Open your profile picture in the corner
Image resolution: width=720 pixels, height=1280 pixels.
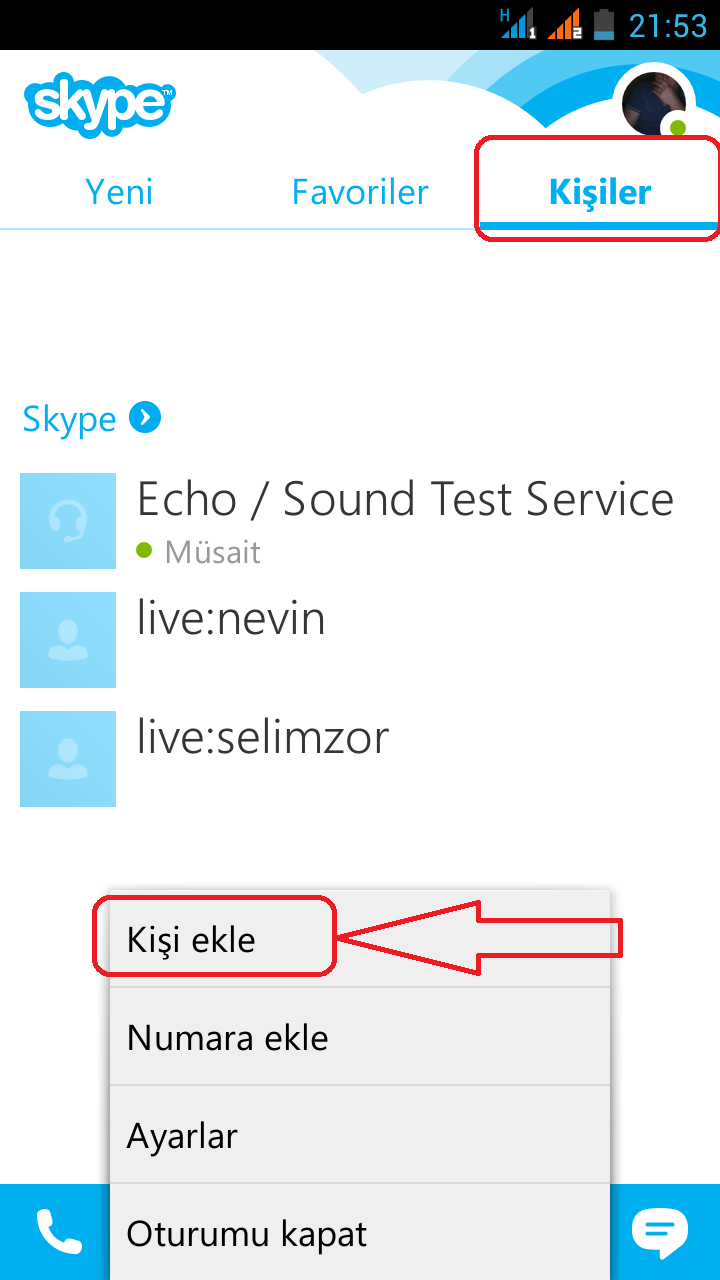655,100
